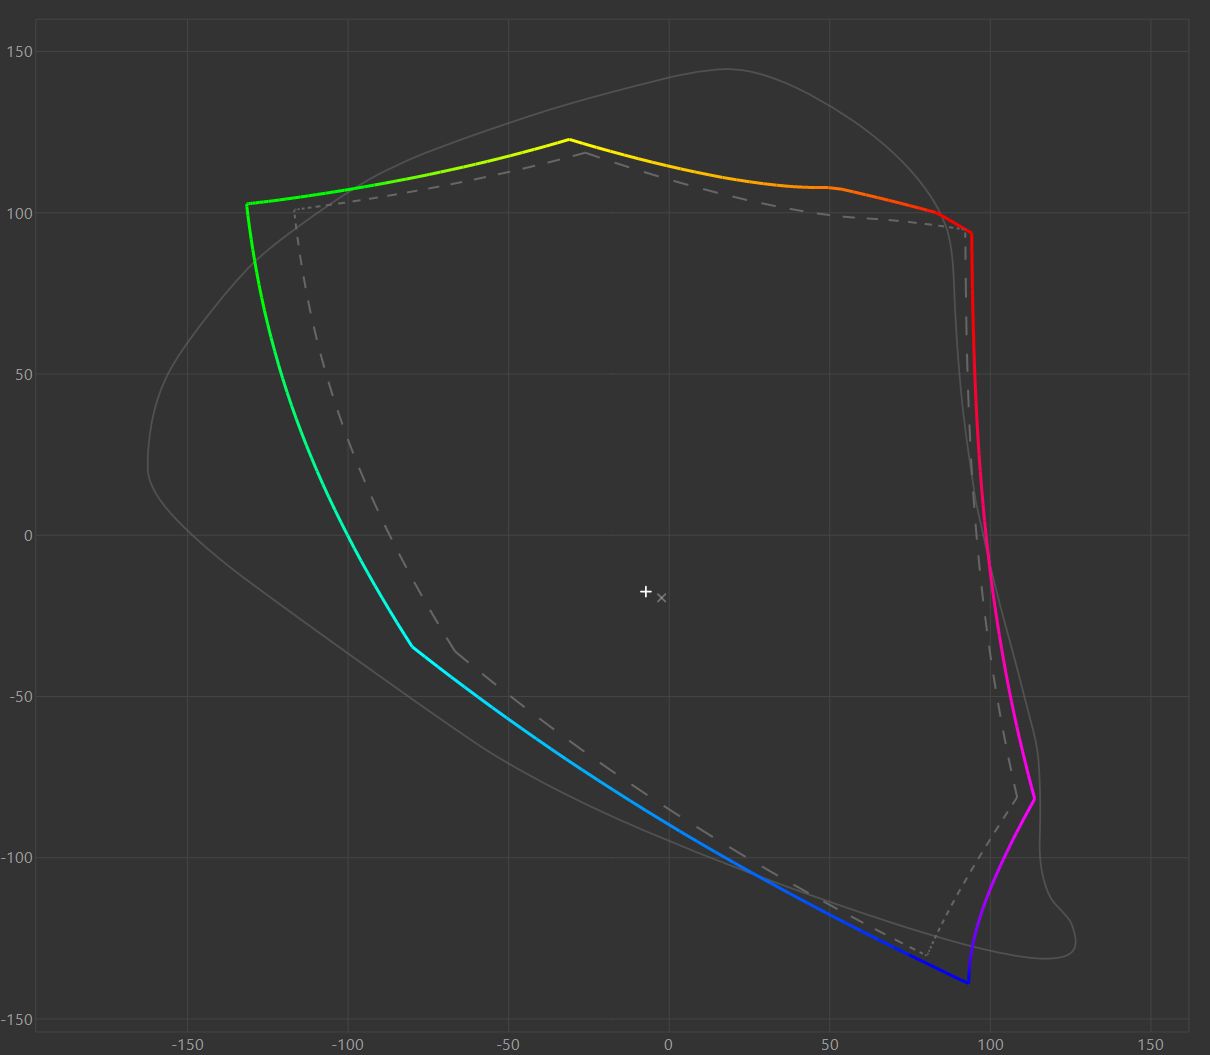Click the leftmost bulge of thin gray contour
Image resolution: width=1210 pixels, height=1055 pixels.
[x=148, y=470]
